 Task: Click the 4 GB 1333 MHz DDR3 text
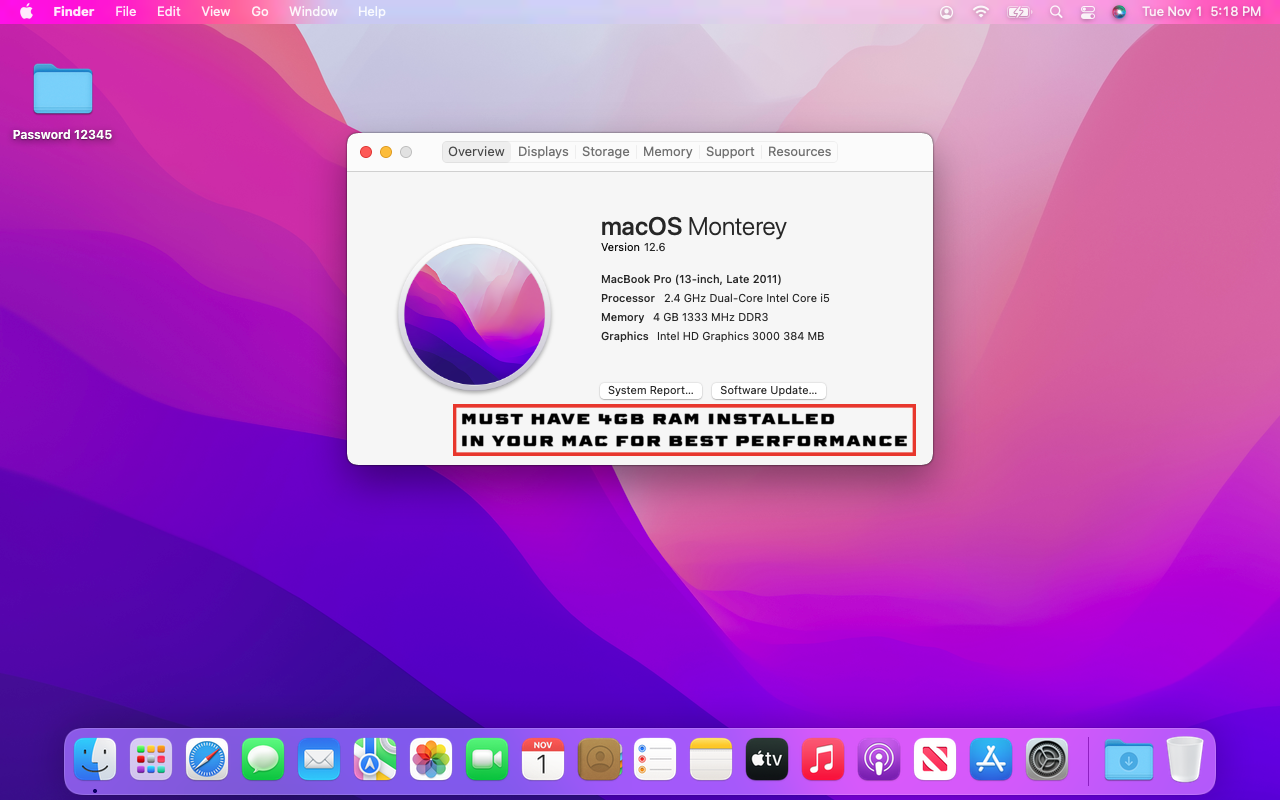[x=711, y=318]
